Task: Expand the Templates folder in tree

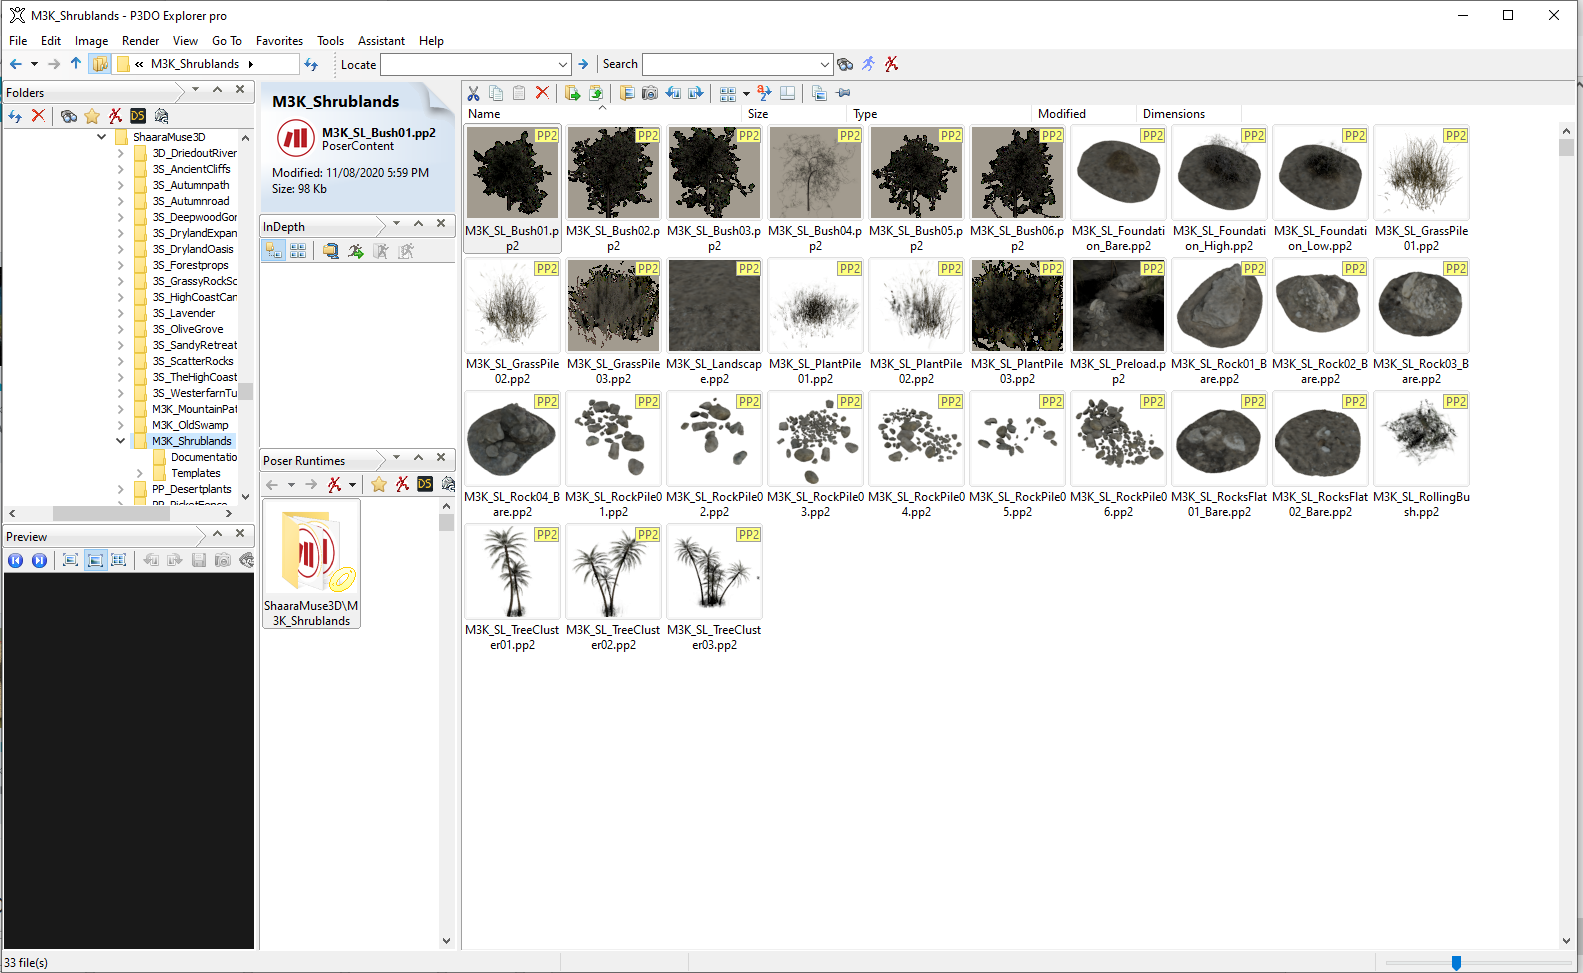Action: [140, 473]
